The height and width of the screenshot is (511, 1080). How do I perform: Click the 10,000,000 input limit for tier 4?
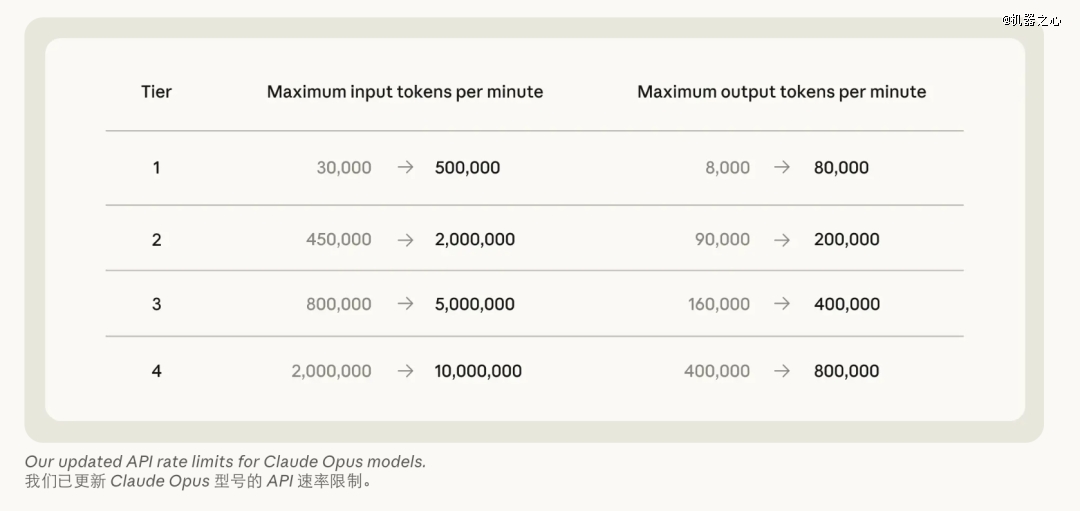click(x=478, y=371)
